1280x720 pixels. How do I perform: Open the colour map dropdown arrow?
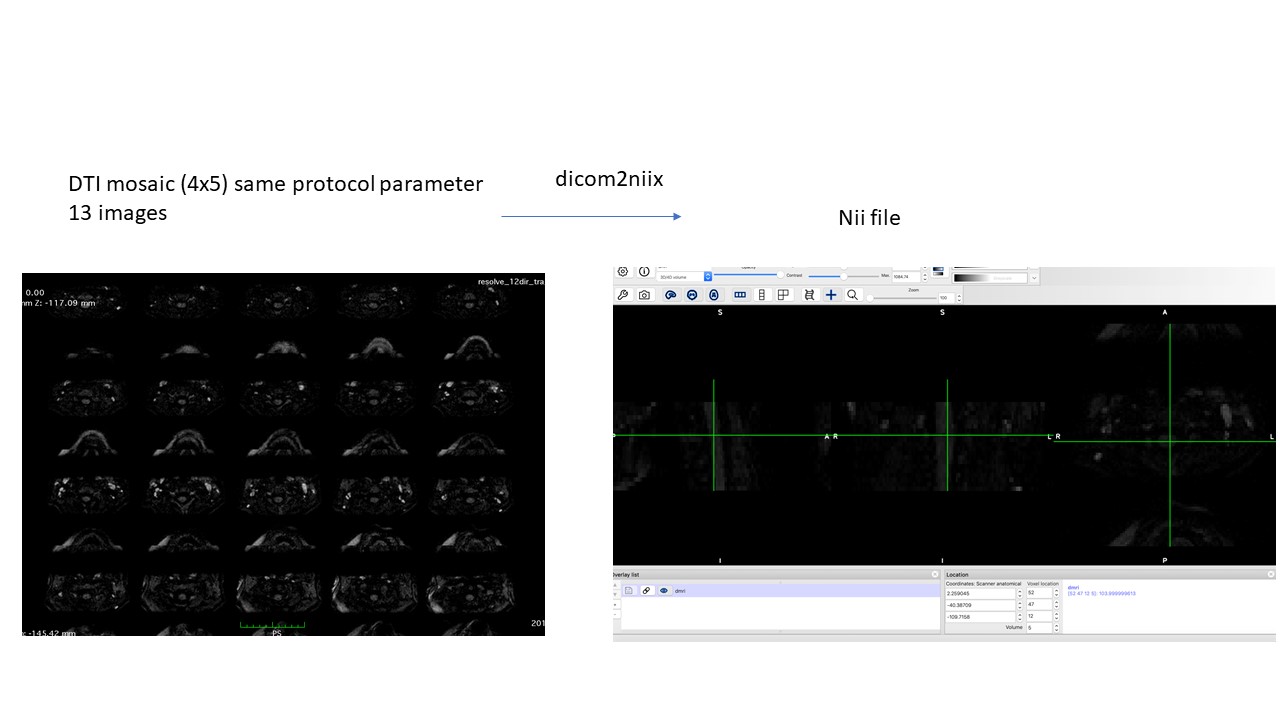point(1034,277)
